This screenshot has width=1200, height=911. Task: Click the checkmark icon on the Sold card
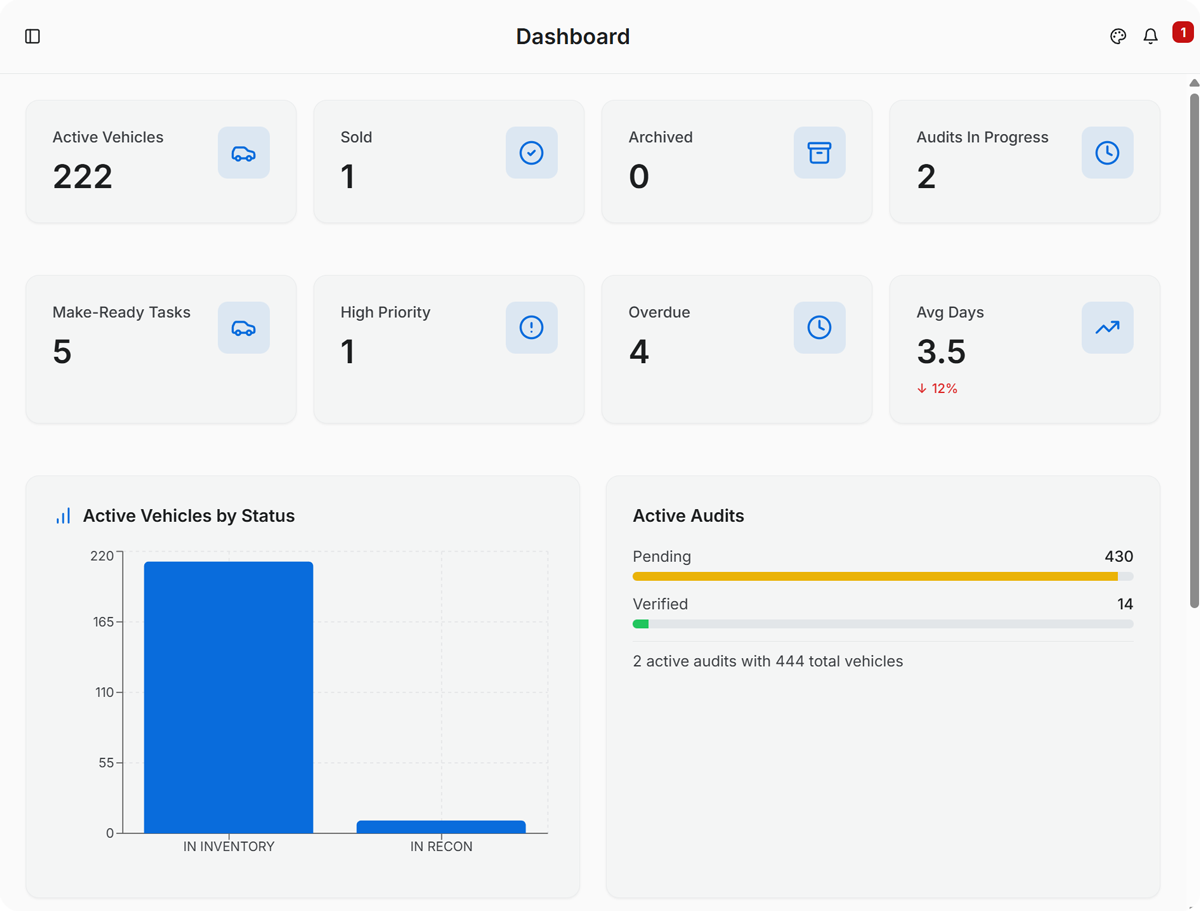point(531,152)
